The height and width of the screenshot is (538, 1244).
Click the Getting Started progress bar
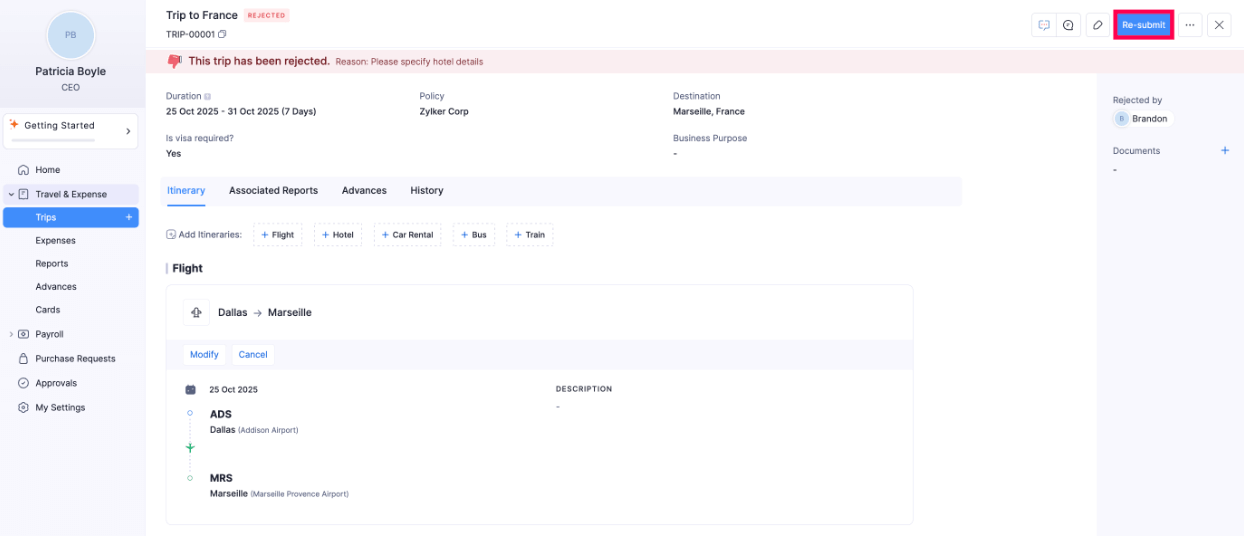[65, 141]
